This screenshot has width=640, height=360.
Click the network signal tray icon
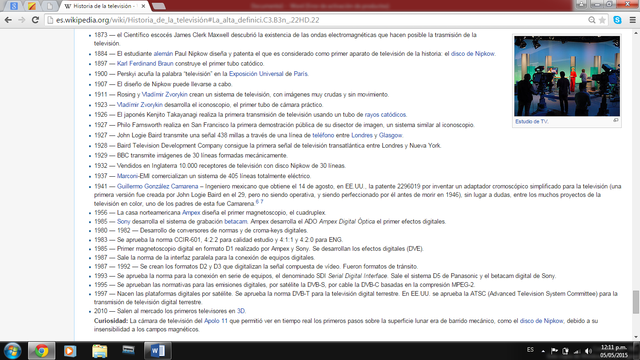(577, 351)
